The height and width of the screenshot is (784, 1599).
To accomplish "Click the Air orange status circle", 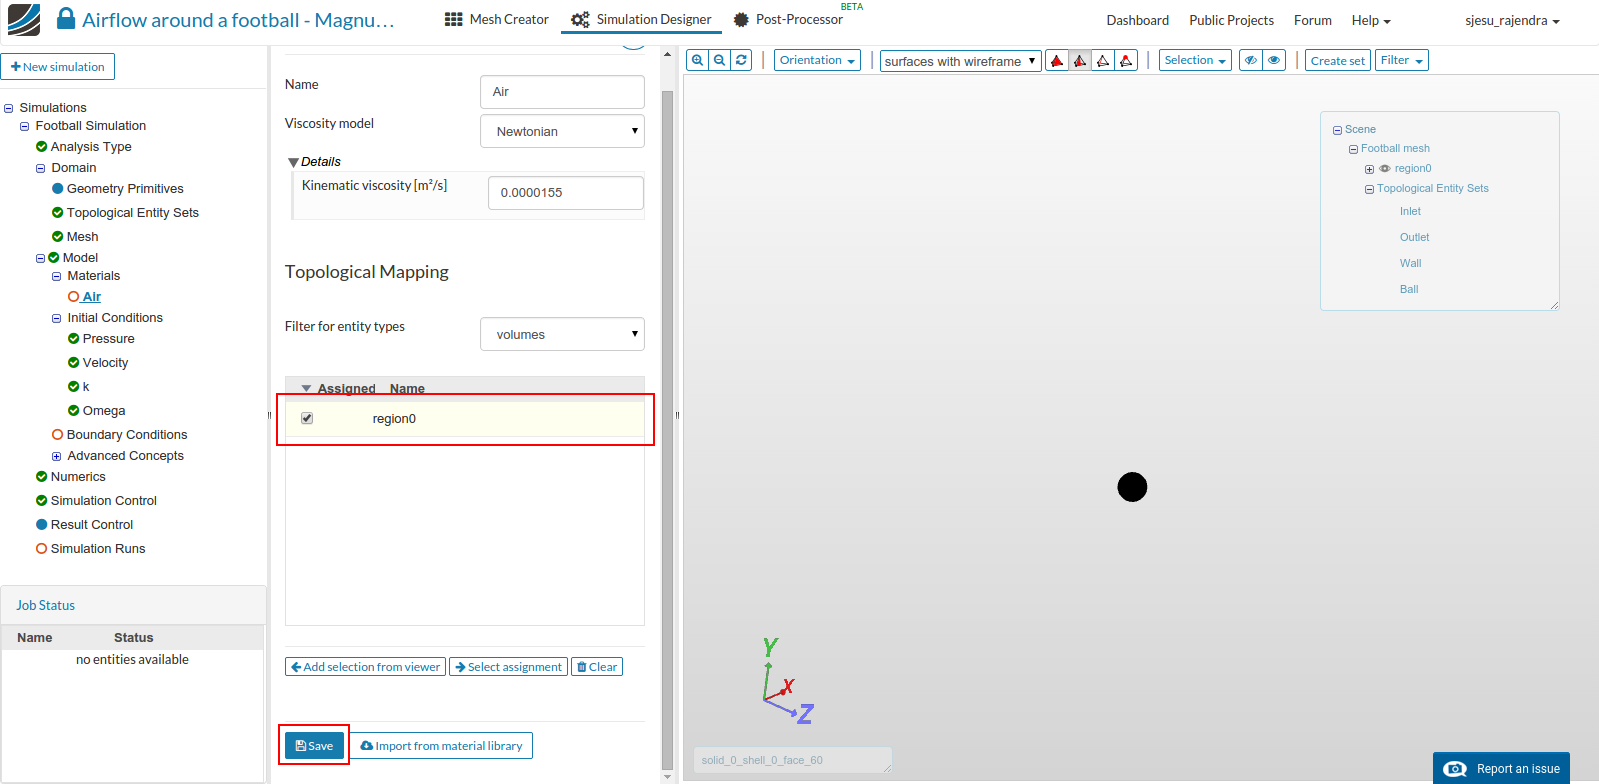I will [73, 297].
